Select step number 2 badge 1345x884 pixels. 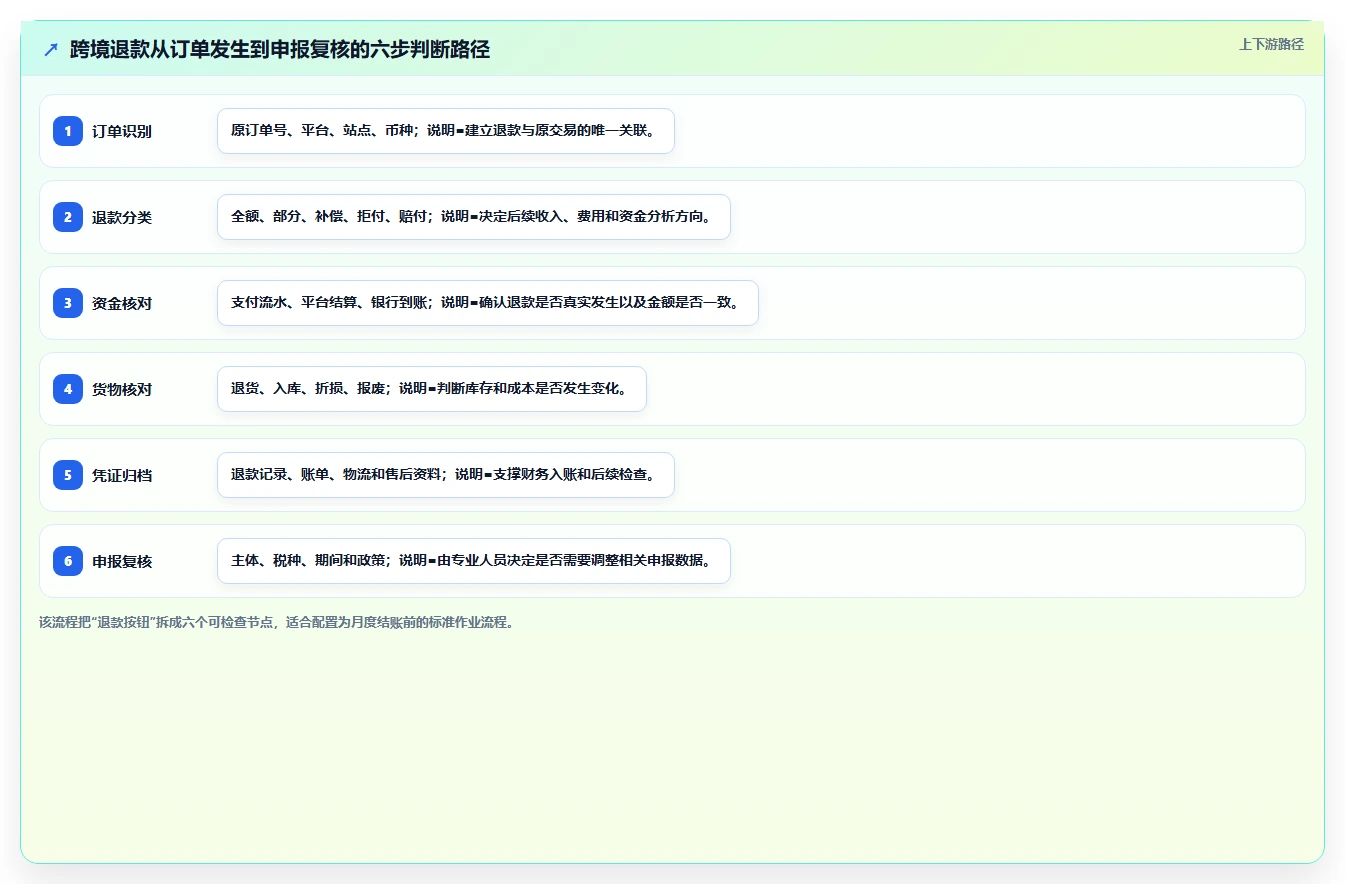pos(68,217)
